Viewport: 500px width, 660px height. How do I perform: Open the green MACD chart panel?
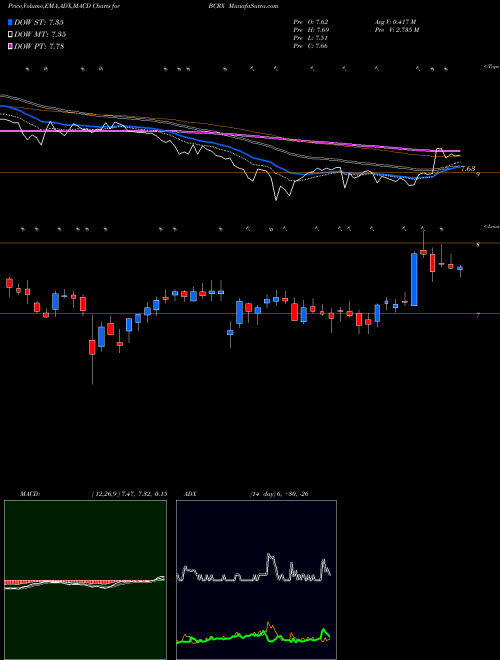(85, 580)
